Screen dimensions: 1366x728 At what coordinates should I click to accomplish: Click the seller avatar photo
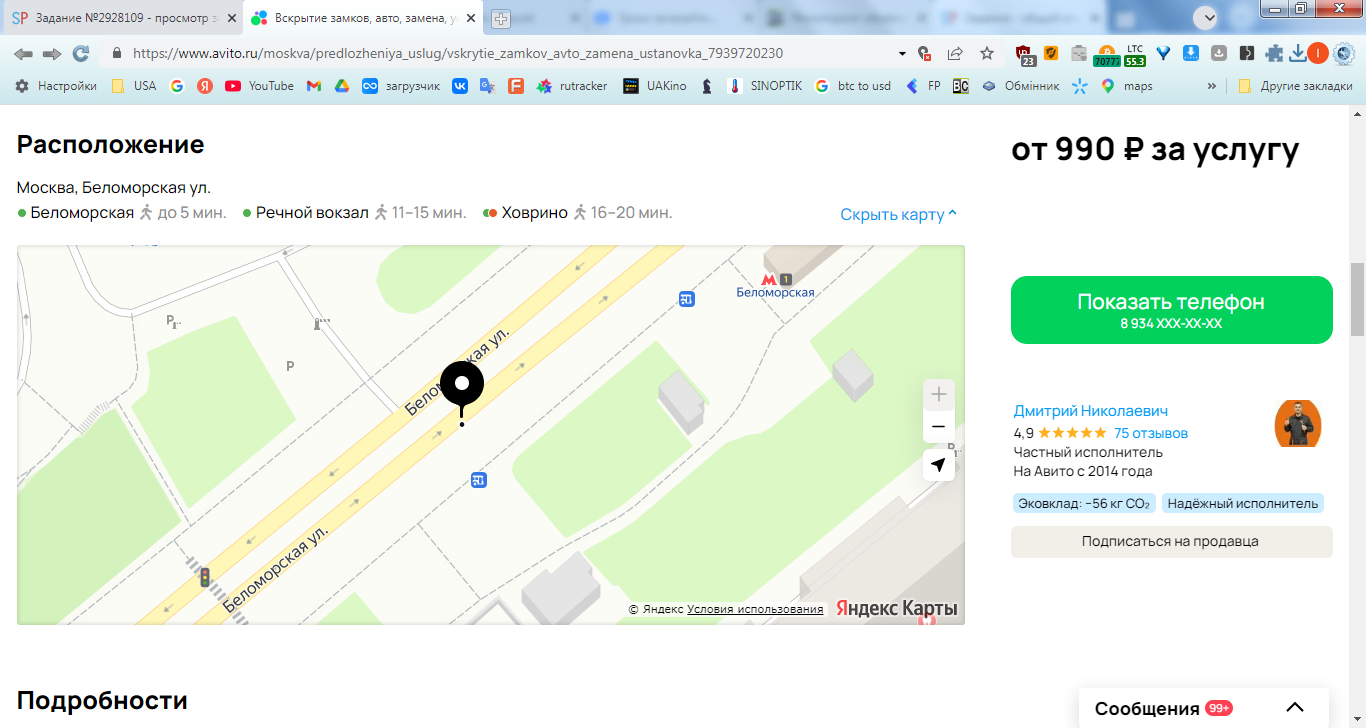[x=1298, y=424]
